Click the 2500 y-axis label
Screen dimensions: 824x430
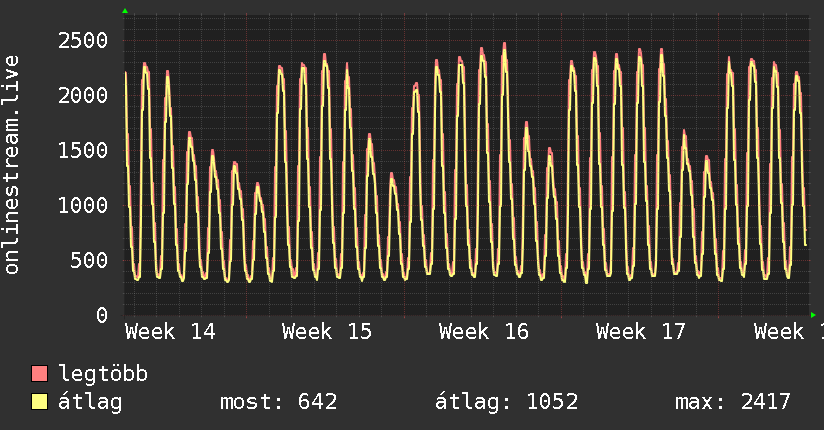tap(83, 40)
